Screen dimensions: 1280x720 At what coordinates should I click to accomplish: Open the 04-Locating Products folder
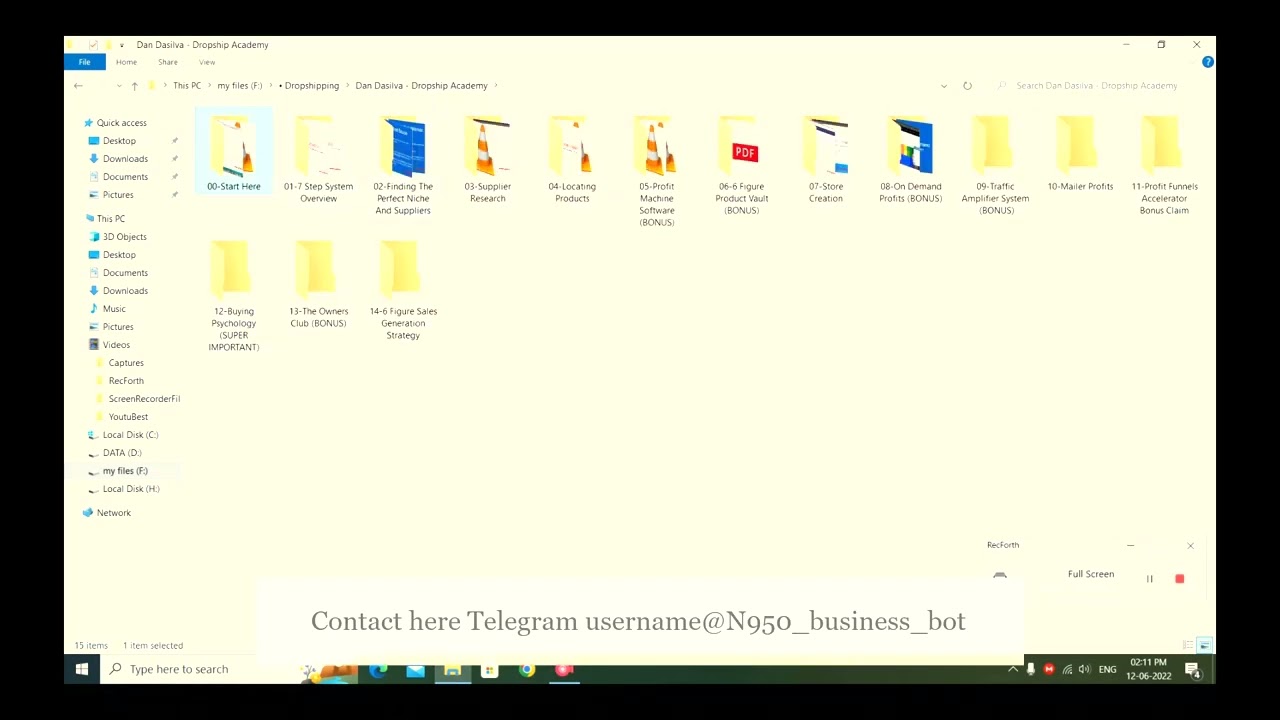click(x=572, y=158)
